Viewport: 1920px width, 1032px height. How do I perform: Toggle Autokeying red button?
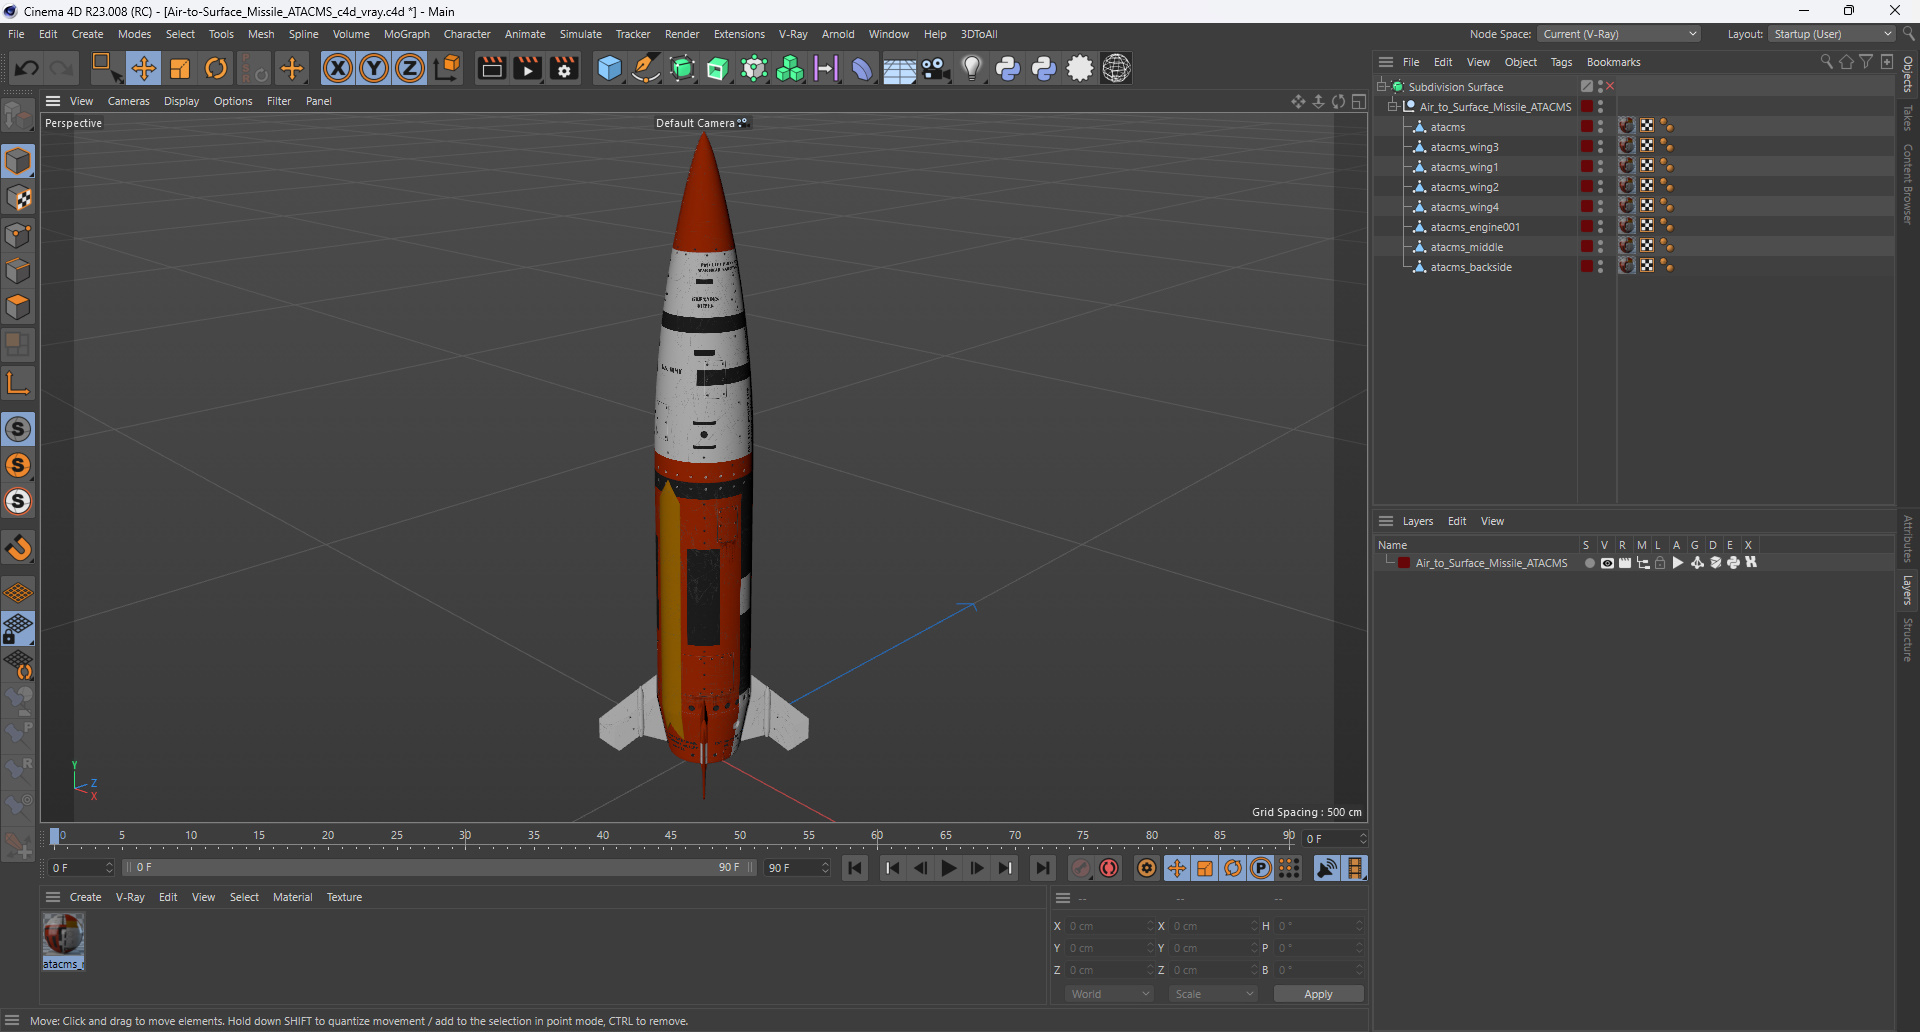[1109, 868]
